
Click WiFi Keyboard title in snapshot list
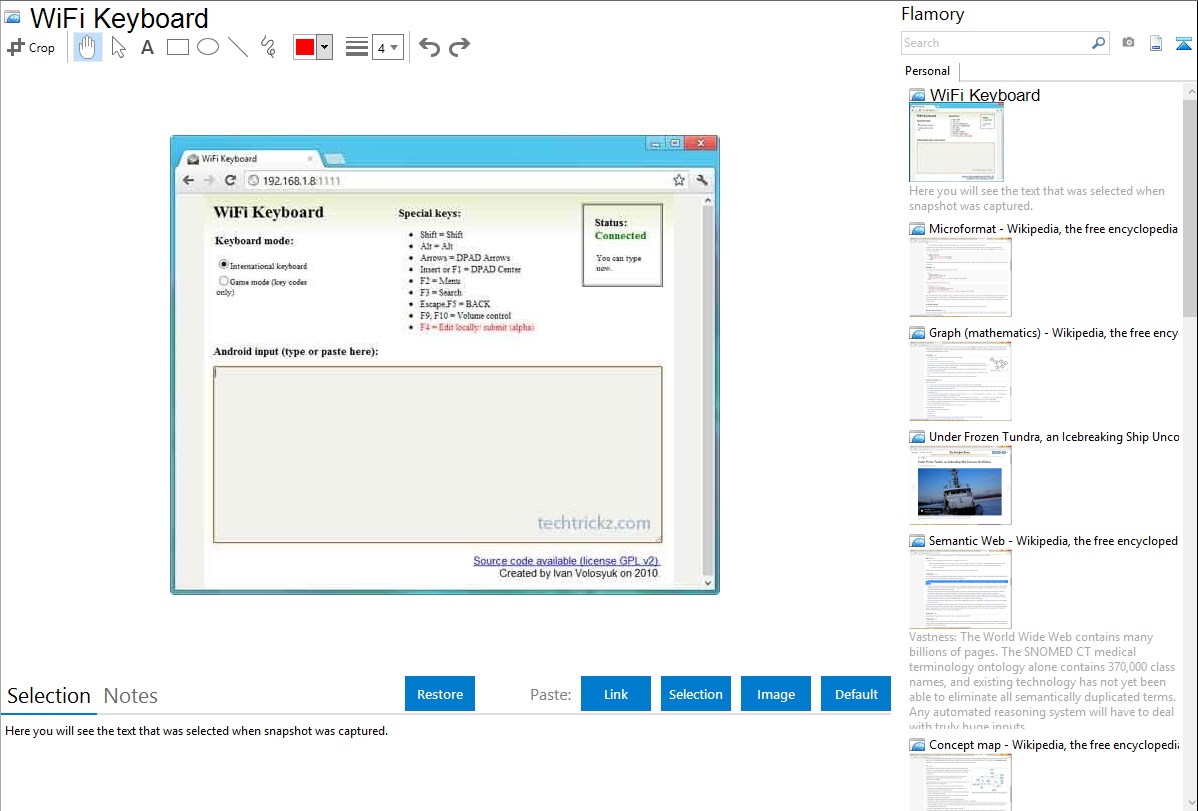[985, 95]
